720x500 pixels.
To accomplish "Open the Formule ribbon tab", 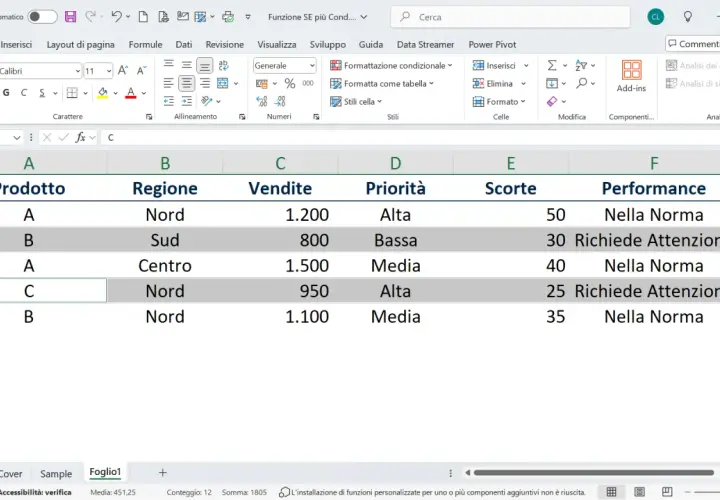I will tap(146, 45).
